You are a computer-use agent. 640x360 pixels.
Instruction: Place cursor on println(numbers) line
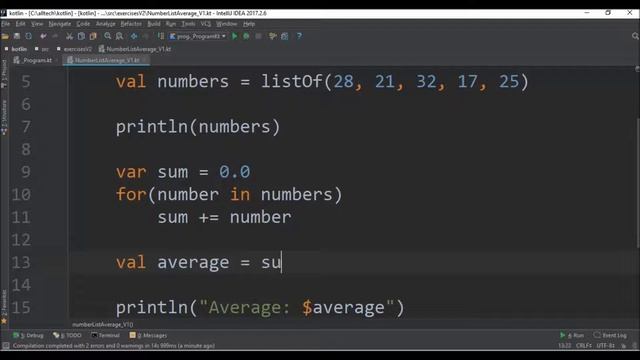pos(198,127)
